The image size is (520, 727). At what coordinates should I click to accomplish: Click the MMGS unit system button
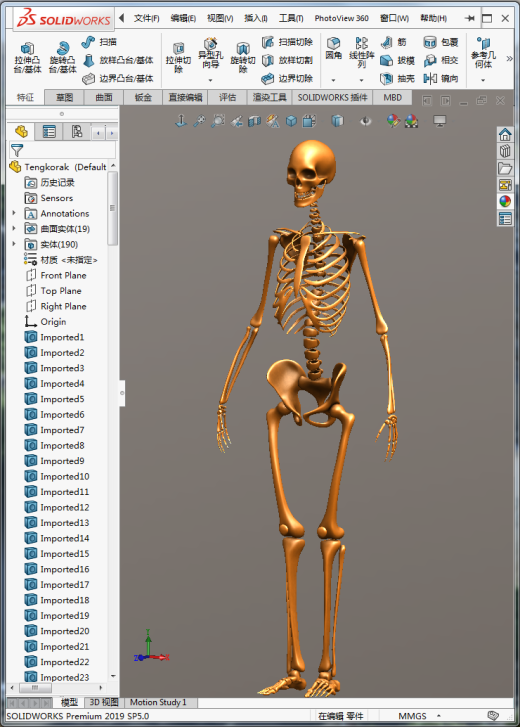click(412, 716)
